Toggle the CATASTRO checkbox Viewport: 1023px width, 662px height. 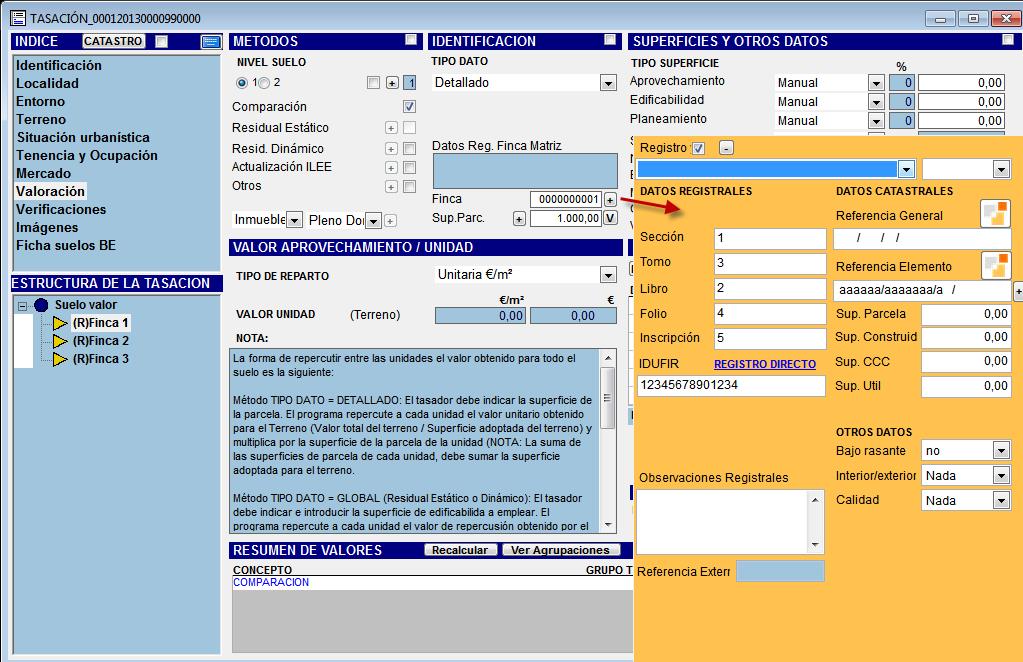click(x=161, y=42)
